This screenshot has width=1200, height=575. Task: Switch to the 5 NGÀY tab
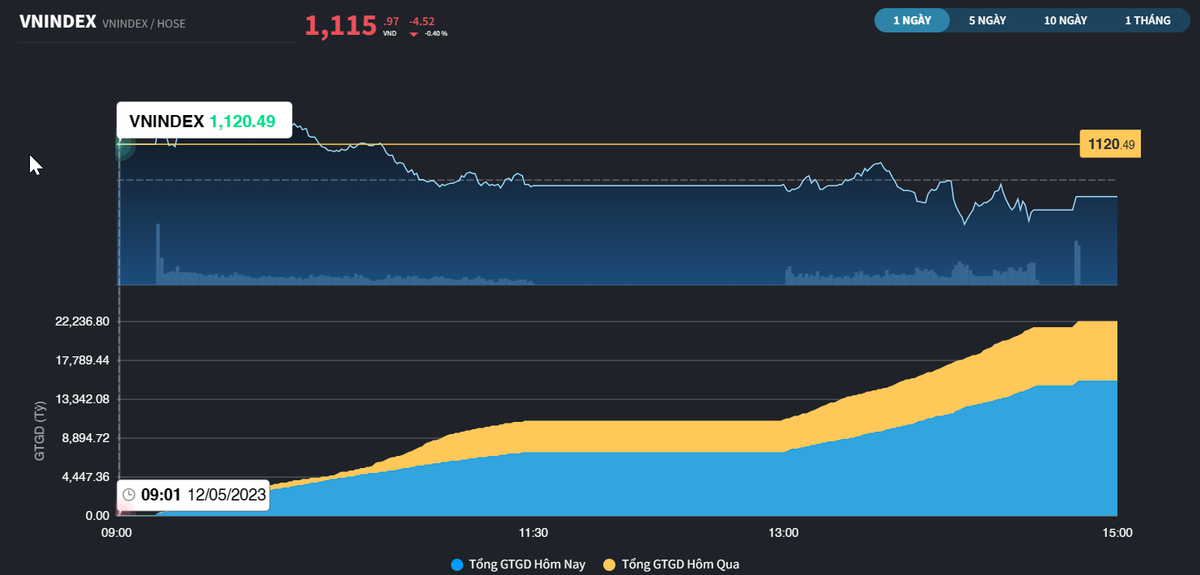pos(987,20)
